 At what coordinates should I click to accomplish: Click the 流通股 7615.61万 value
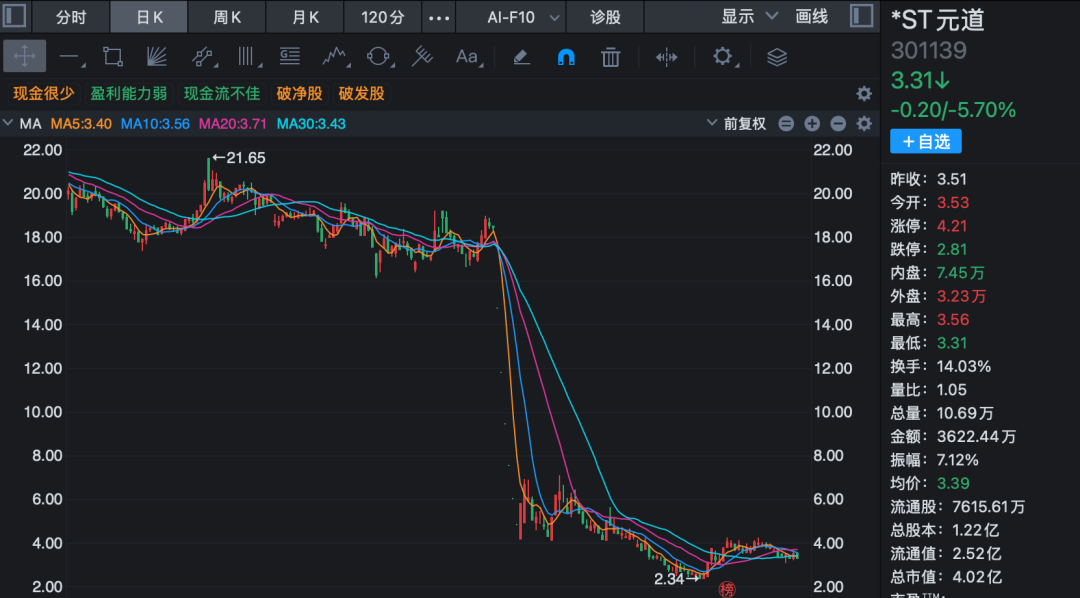tap(987, 507)
